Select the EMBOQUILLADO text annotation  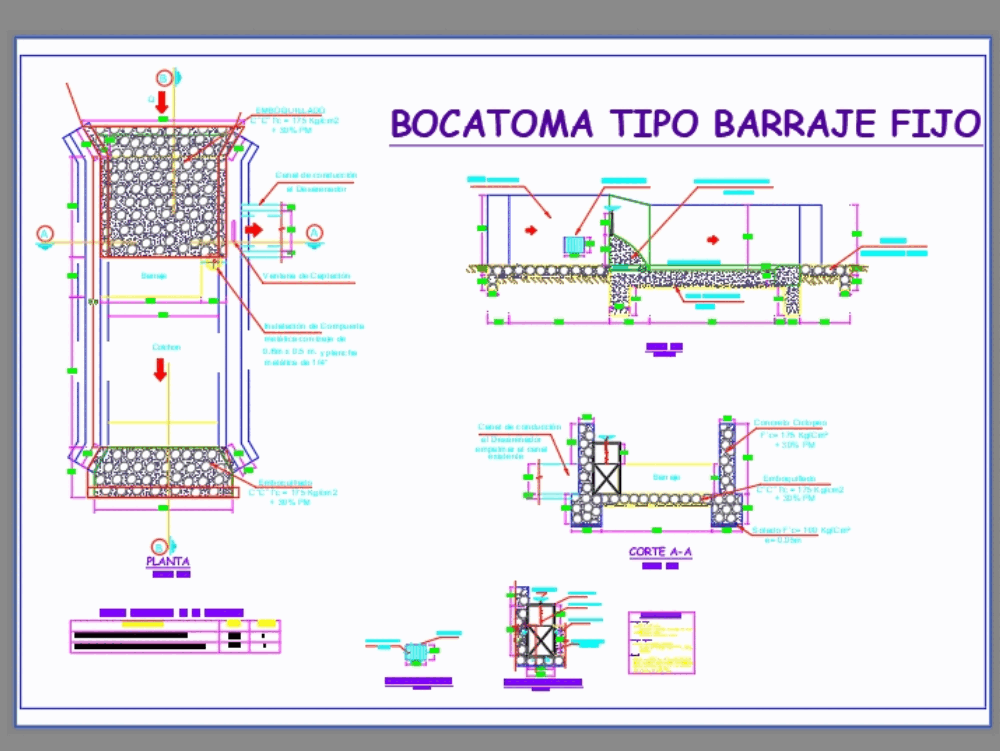coord(290,108)
